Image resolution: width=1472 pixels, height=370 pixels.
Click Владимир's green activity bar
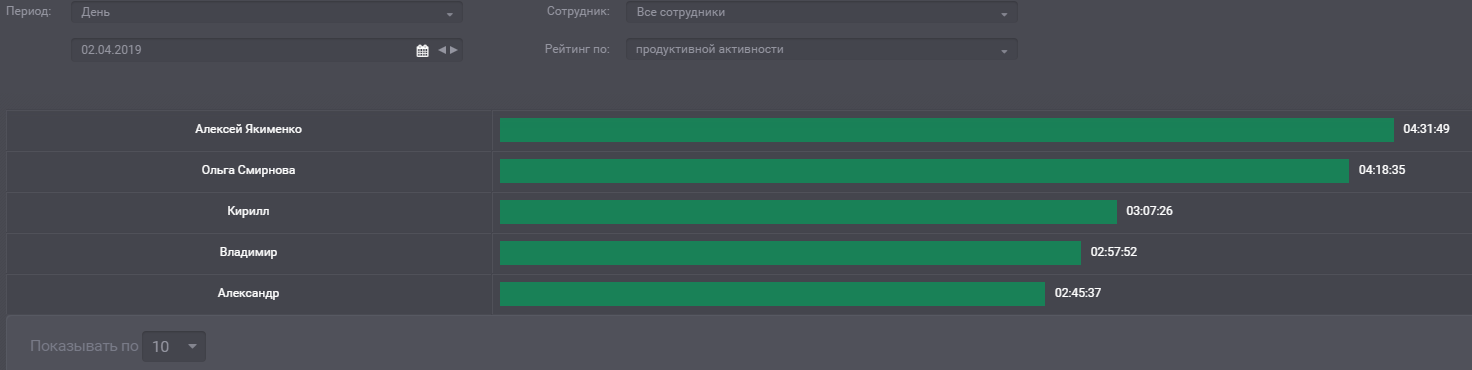[790, 253]
